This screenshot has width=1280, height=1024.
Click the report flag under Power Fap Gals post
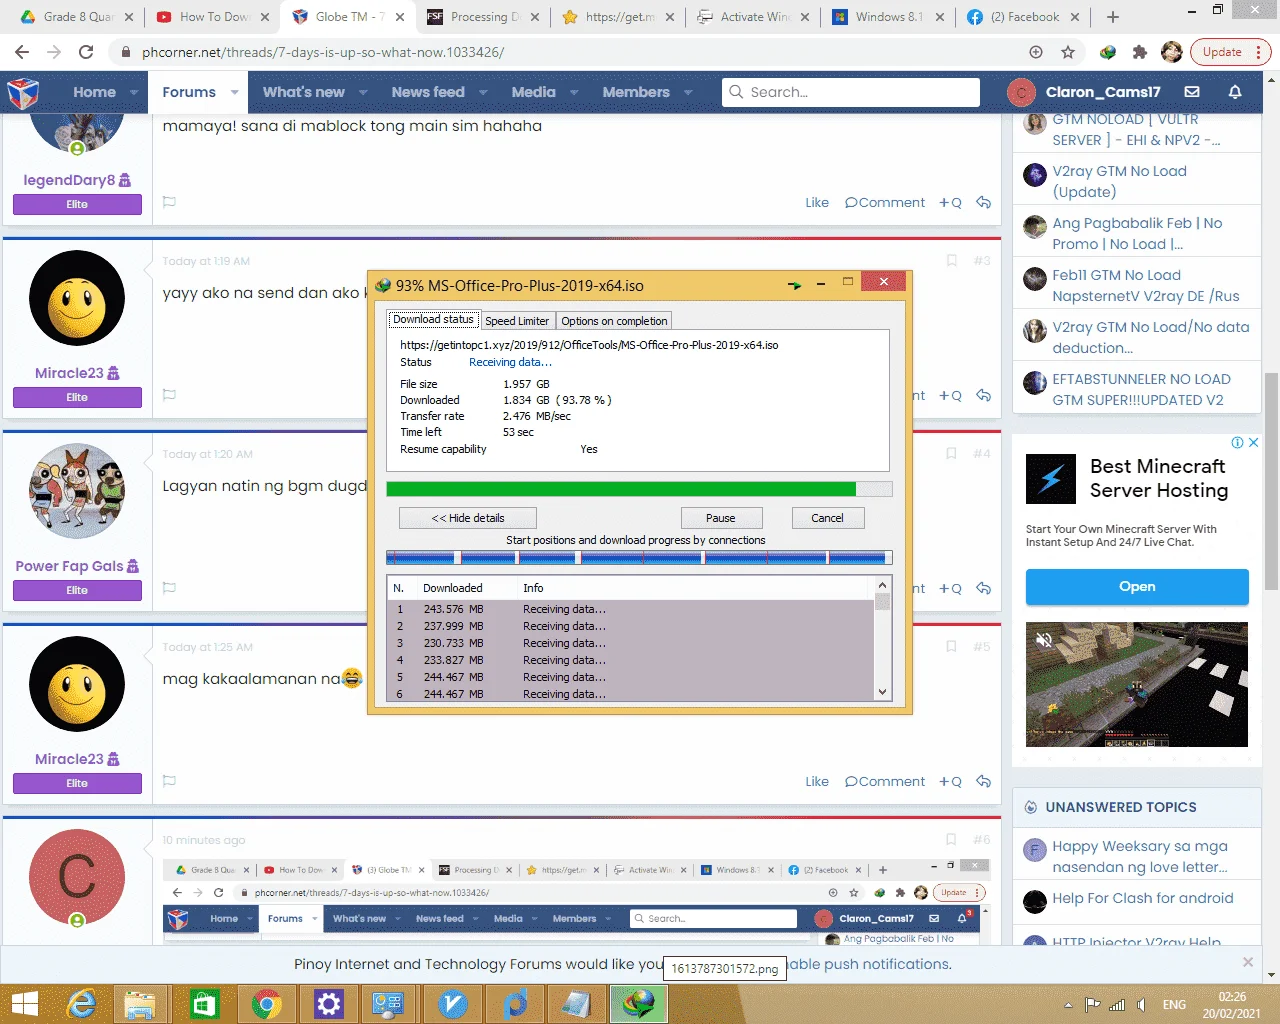click(169, 588)
